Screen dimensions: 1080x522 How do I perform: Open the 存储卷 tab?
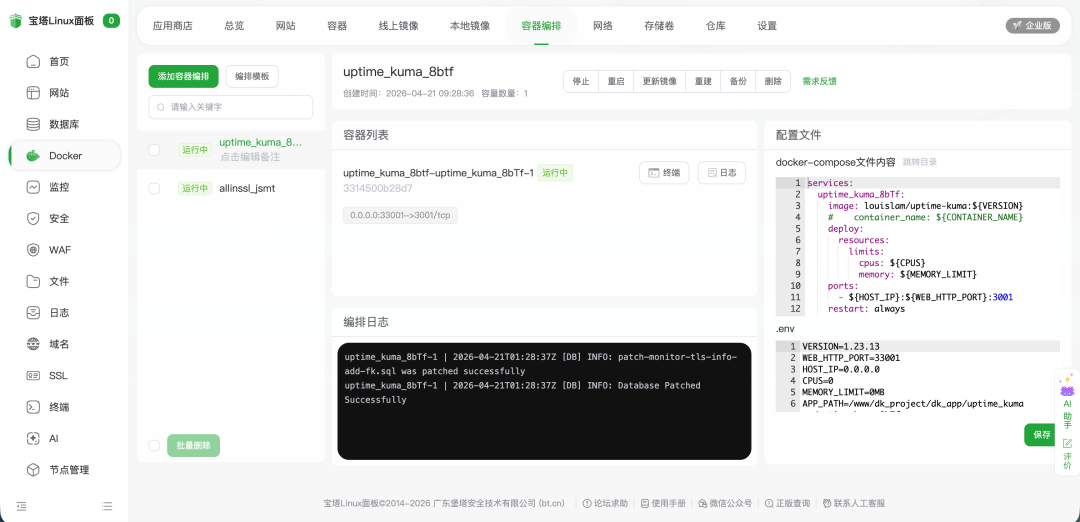tap(659, 26)
